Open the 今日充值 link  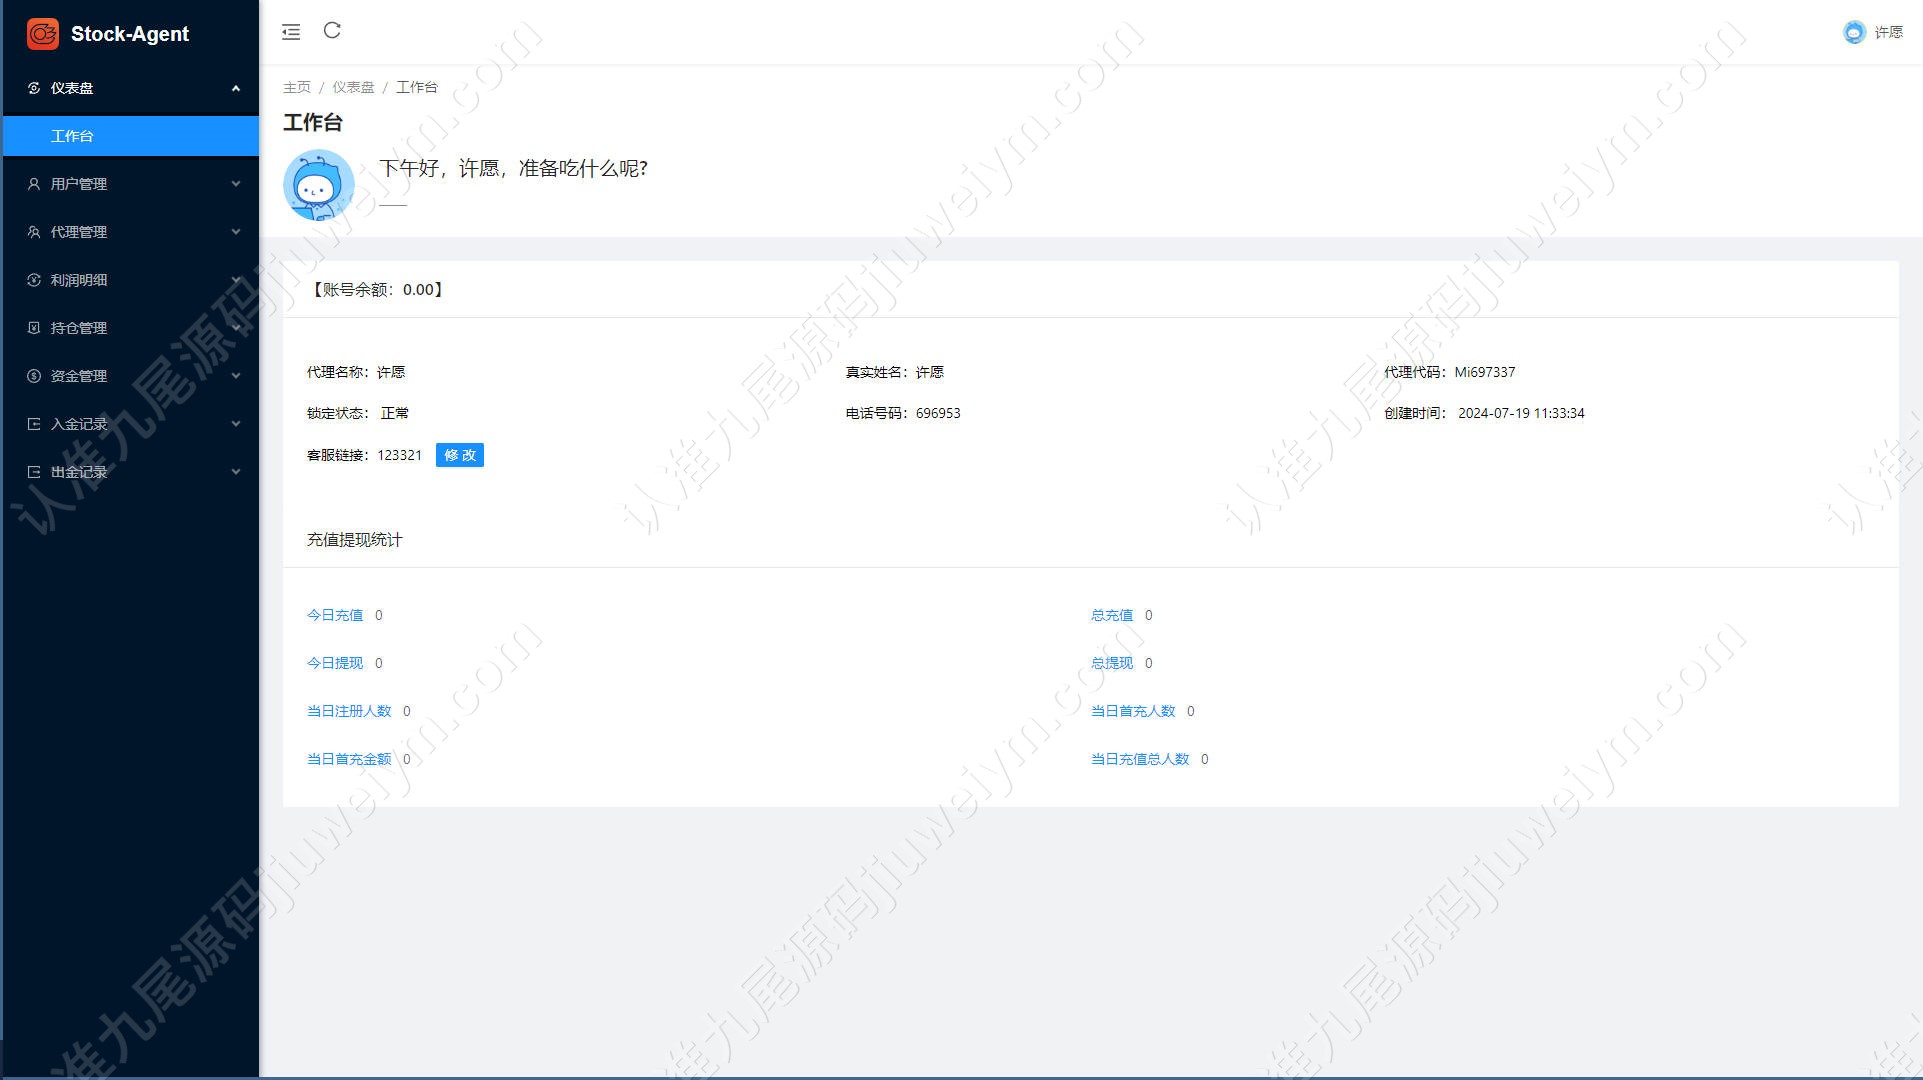tap(335, 615)
